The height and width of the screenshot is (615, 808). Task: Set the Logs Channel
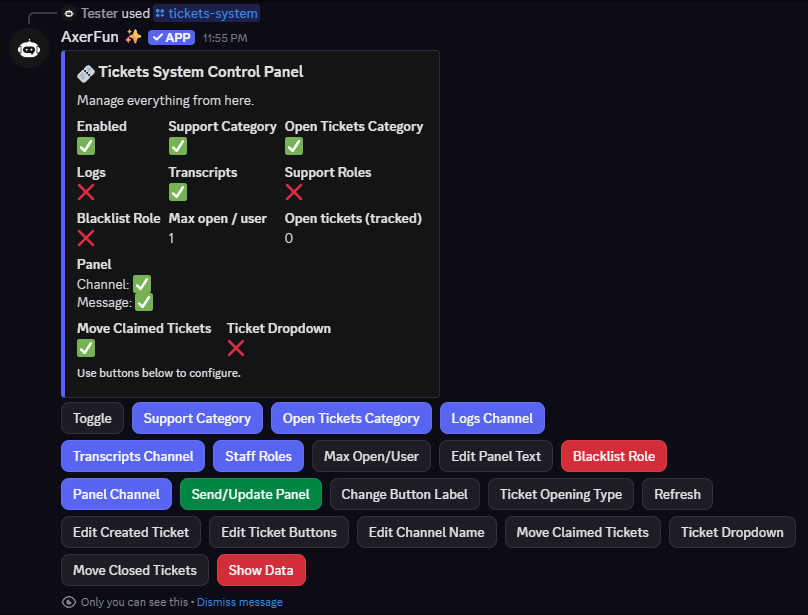[493, 418]
